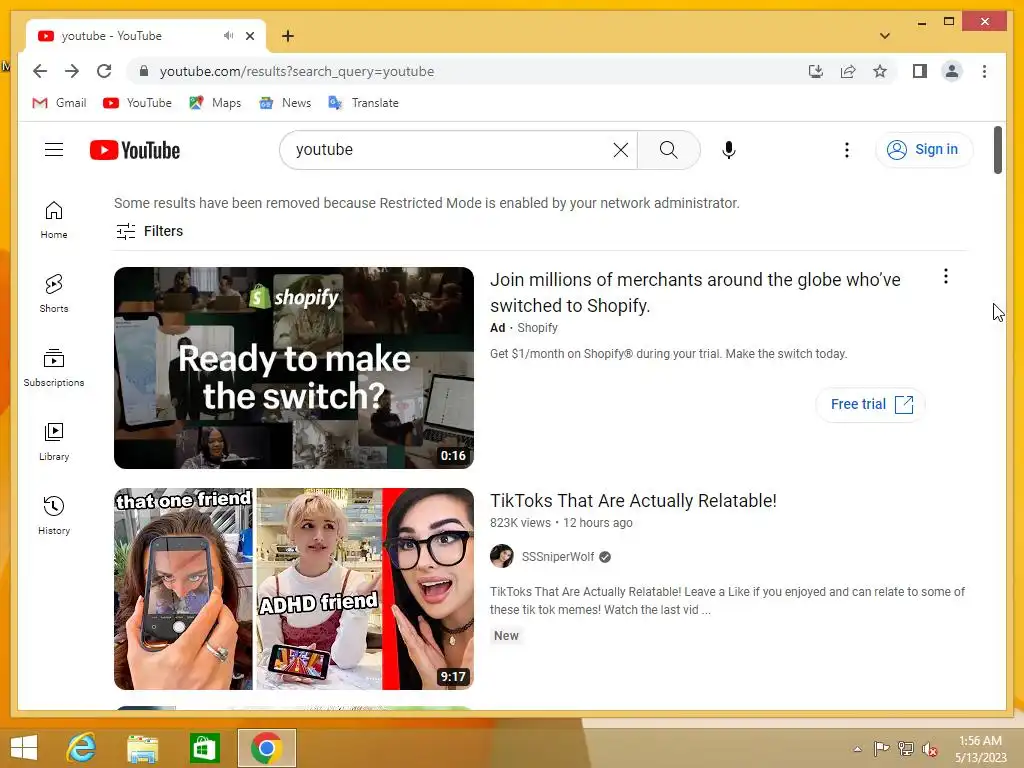Viewport: 1024px width, 768px height.
Task: Open a new tab with the plus button
Action: point(288,36)
